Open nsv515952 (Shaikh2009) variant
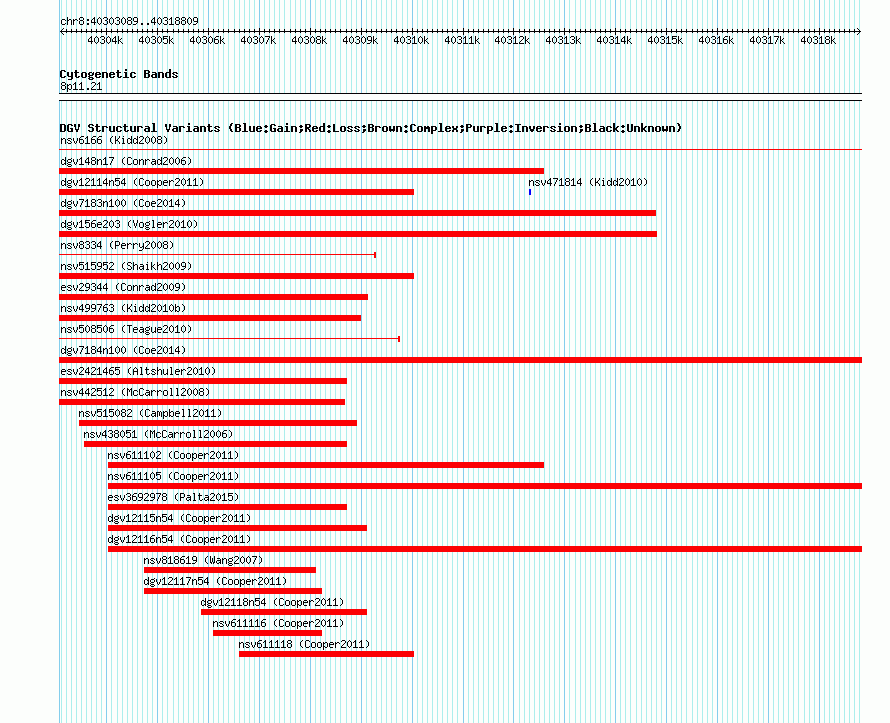 tap(126, 266)
